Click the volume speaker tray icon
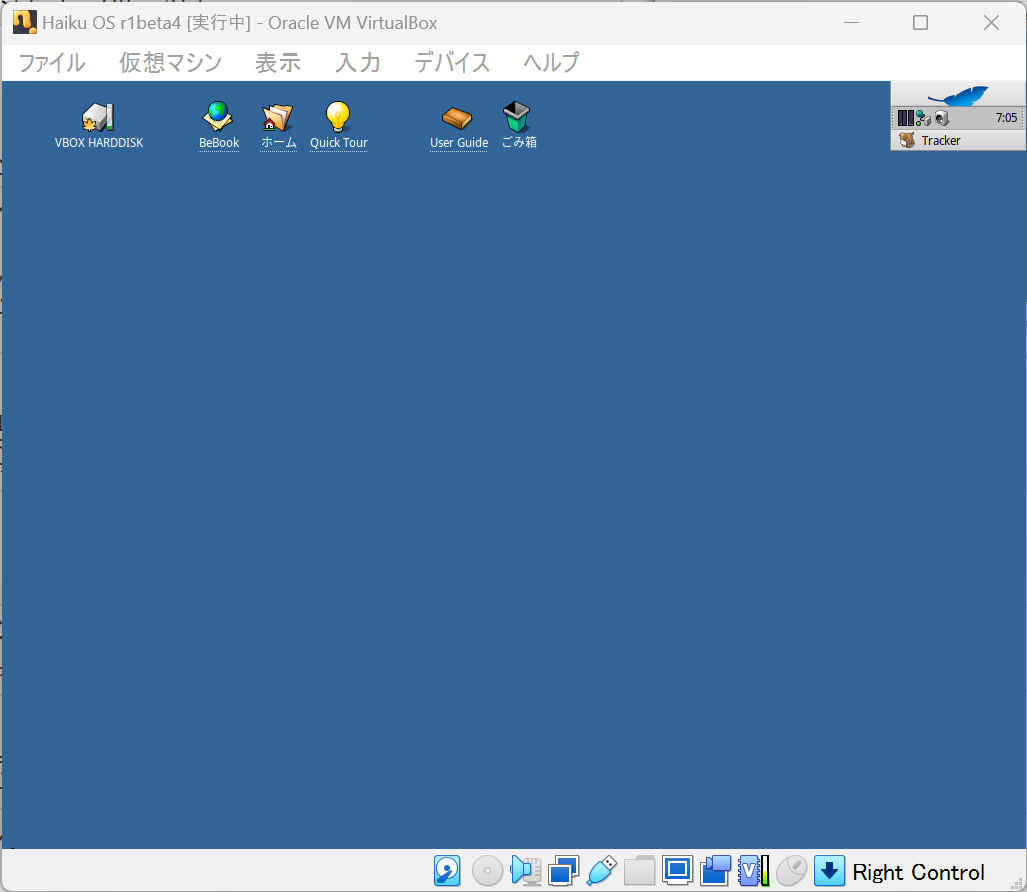Screen dimensions: 1027x892 pyautogui.click(x=942, y=119)
